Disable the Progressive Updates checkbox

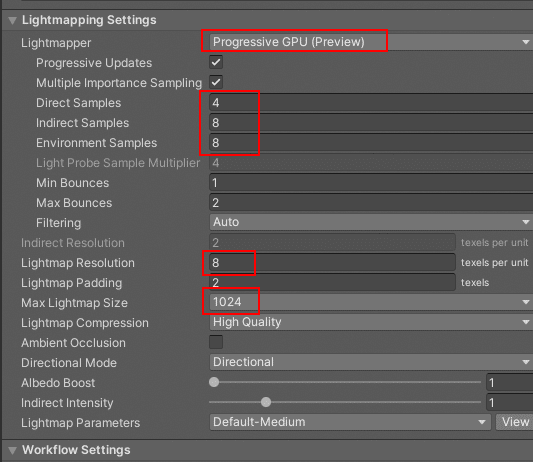pos(216,63)
